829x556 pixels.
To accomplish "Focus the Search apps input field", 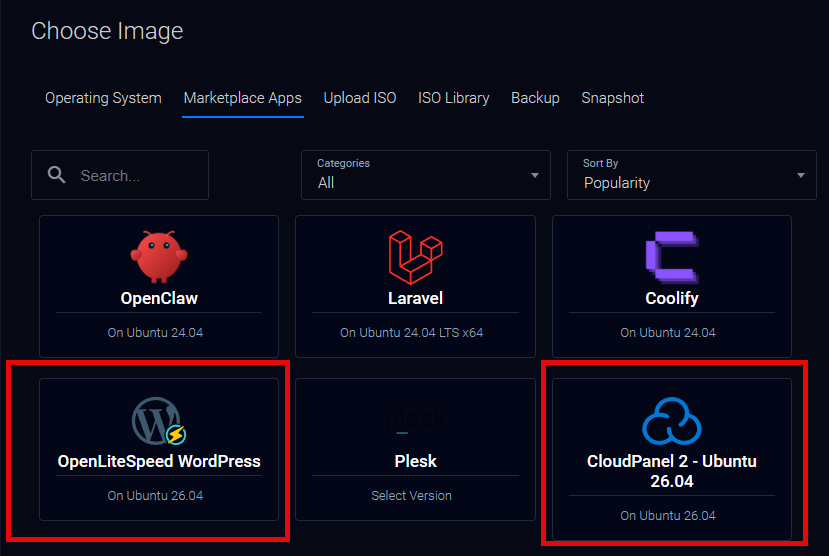I will 120,175.
